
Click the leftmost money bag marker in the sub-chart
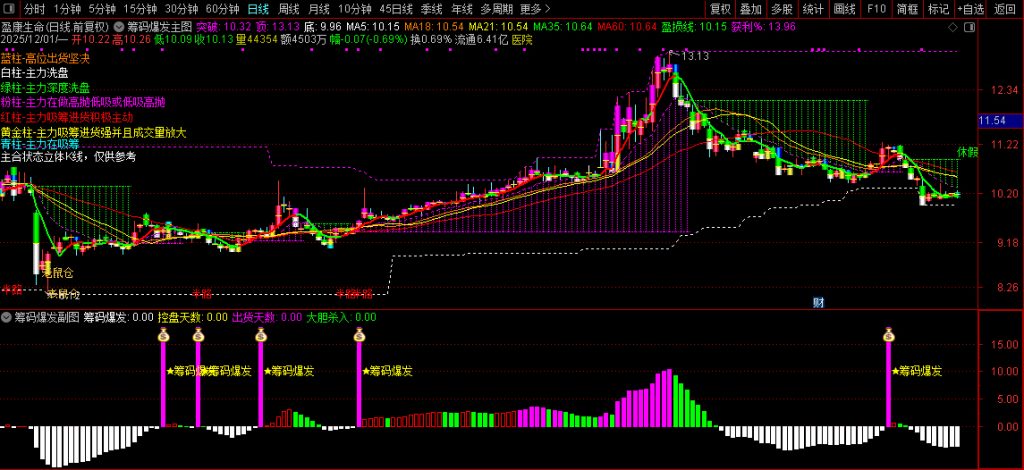(x=163, y=336)
